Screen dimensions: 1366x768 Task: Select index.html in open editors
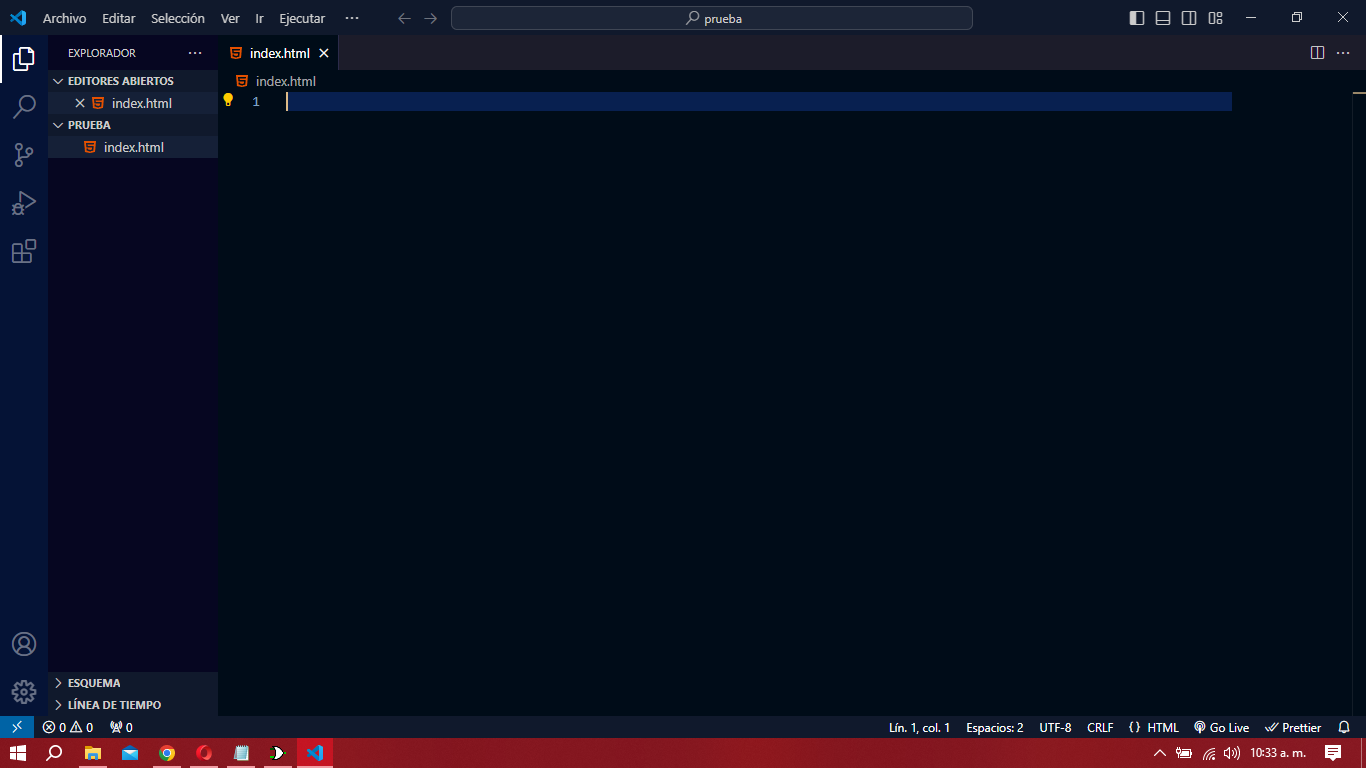point(133,103)
